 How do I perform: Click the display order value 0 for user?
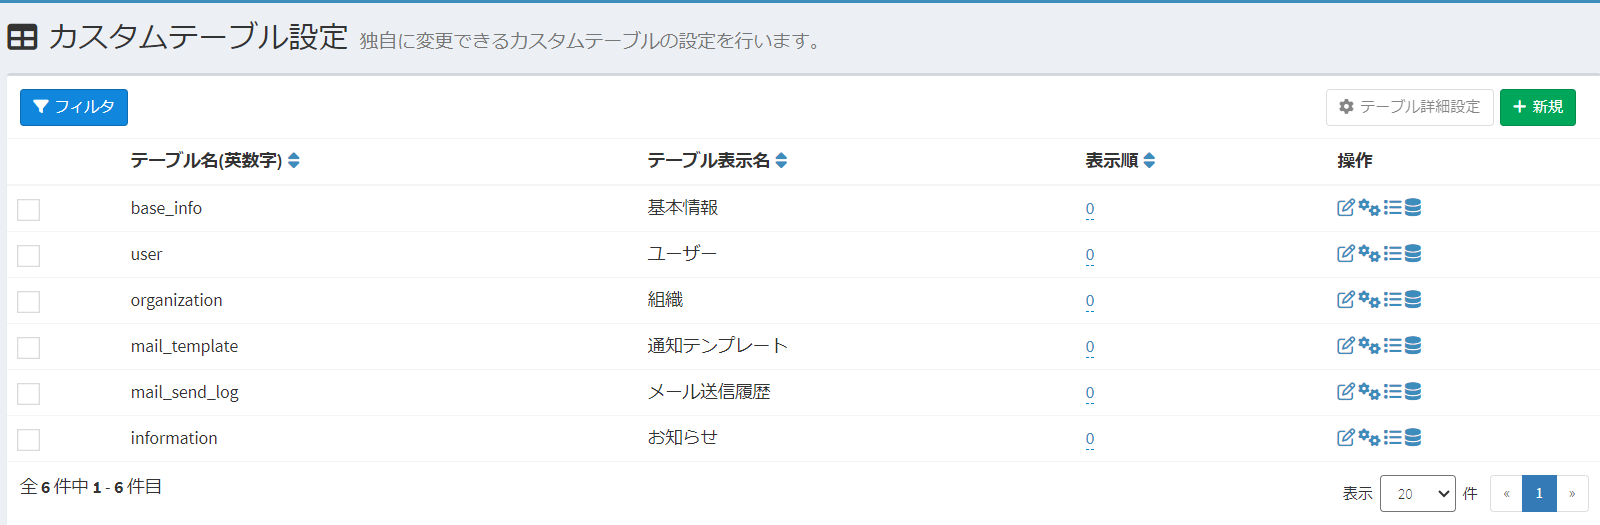[1090, 255]
